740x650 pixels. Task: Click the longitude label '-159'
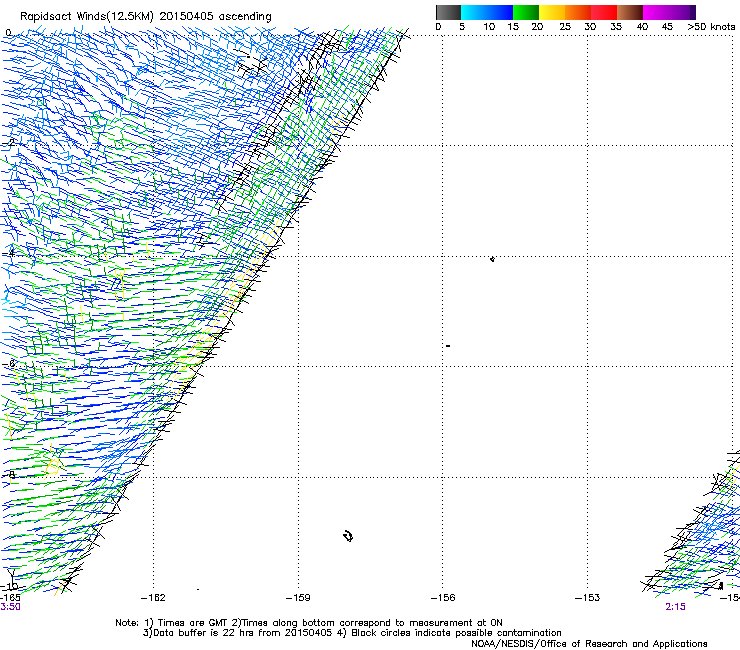(298, 598)
